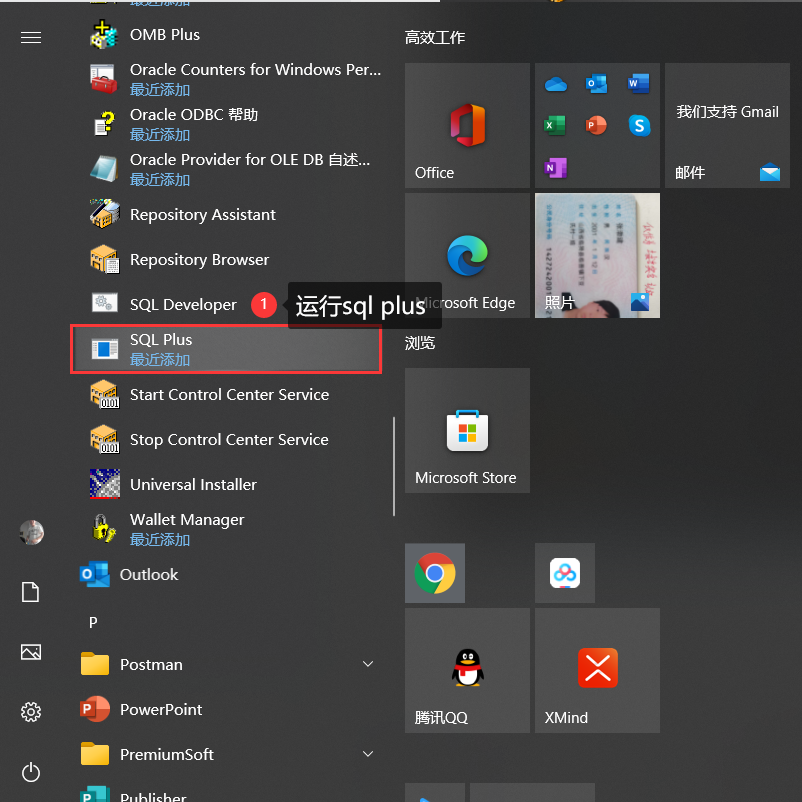The image size is (802, 802).
Task: Open OneDrive in the Office tile group
Action: coord(555,84)
